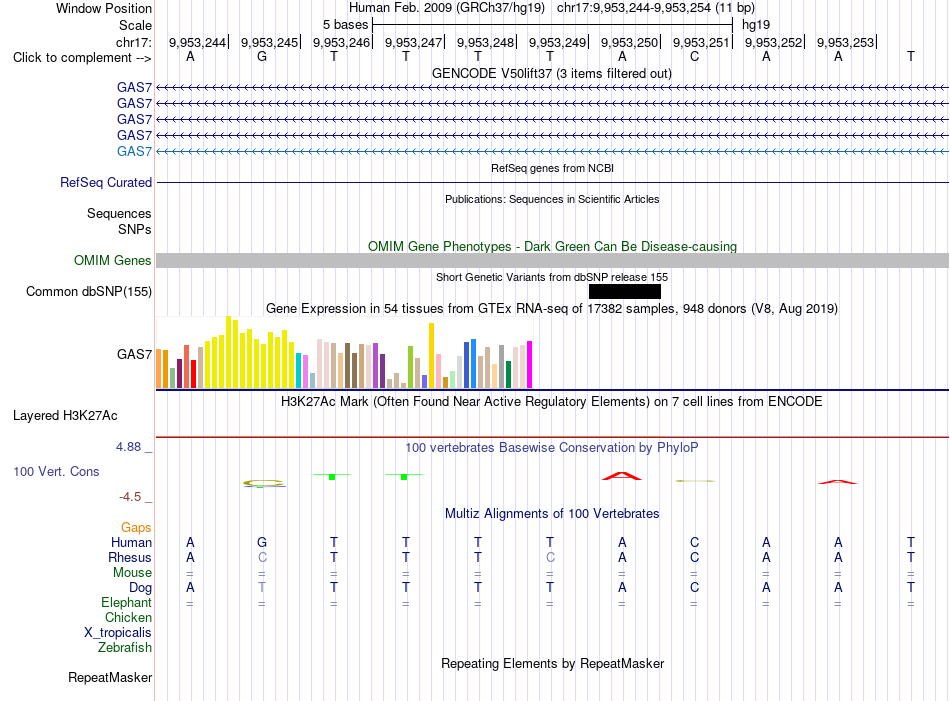Click the Rhesus species label
Image resolution: width=950 pixels, height=701 pixels.
click(x=130, y=557)
